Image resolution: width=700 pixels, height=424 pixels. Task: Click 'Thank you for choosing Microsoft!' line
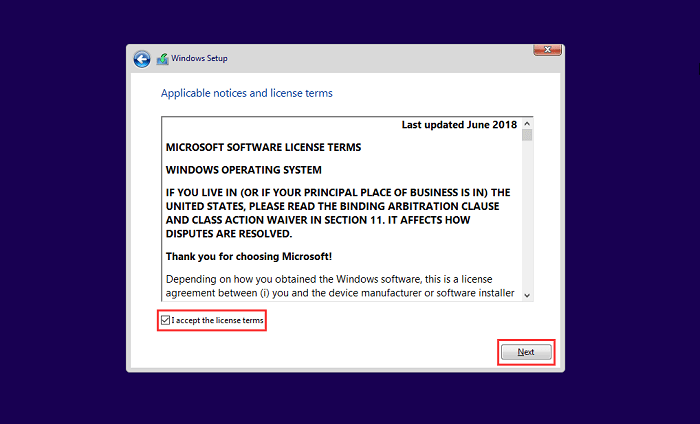coord(249,257)
